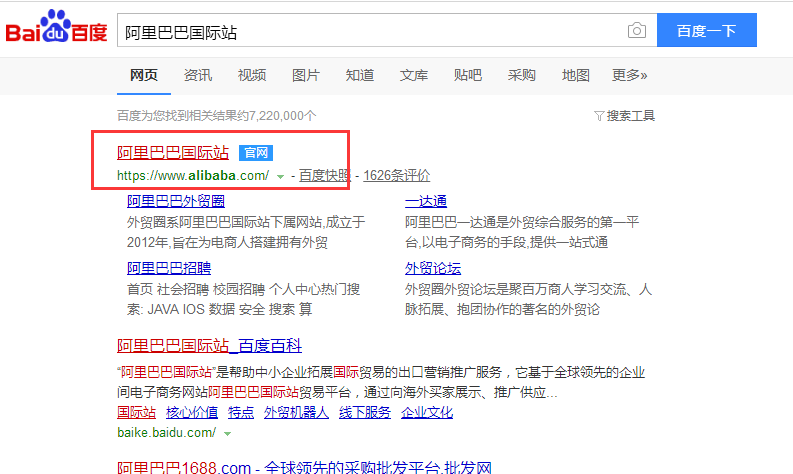The image size is (793, 474).
Task: Open the 外贸论坛 sublink
Action: pyautogui.click(x=433, y=268)
